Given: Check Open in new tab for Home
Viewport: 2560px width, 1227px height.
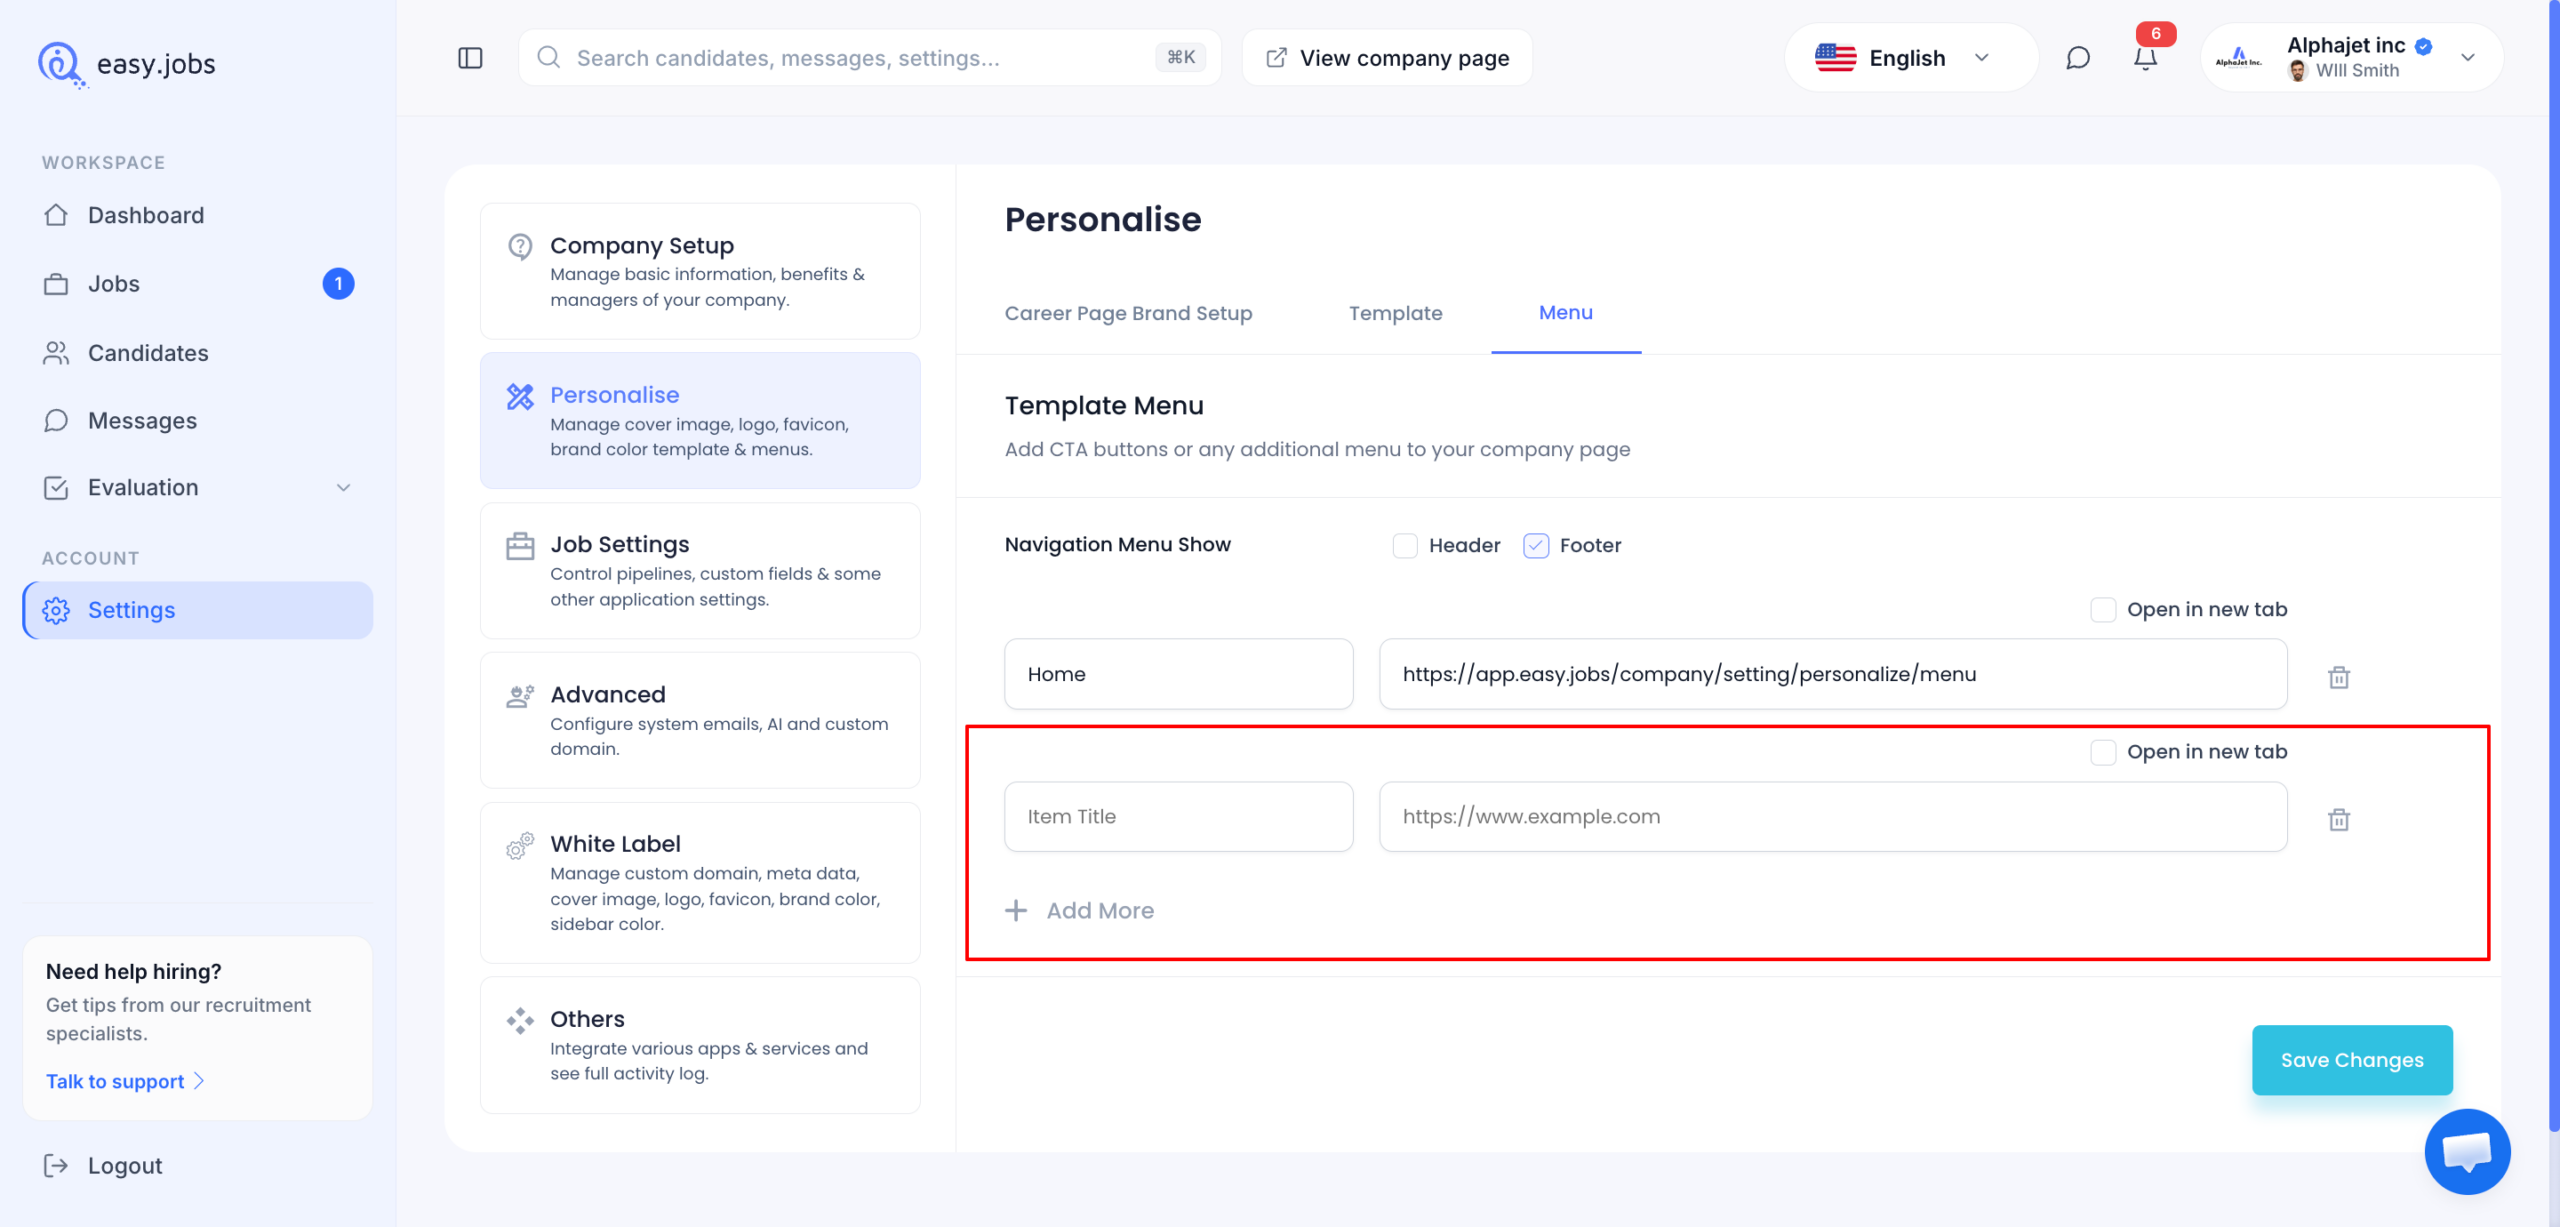Looking at the screenshot, I should [2103, 610].
